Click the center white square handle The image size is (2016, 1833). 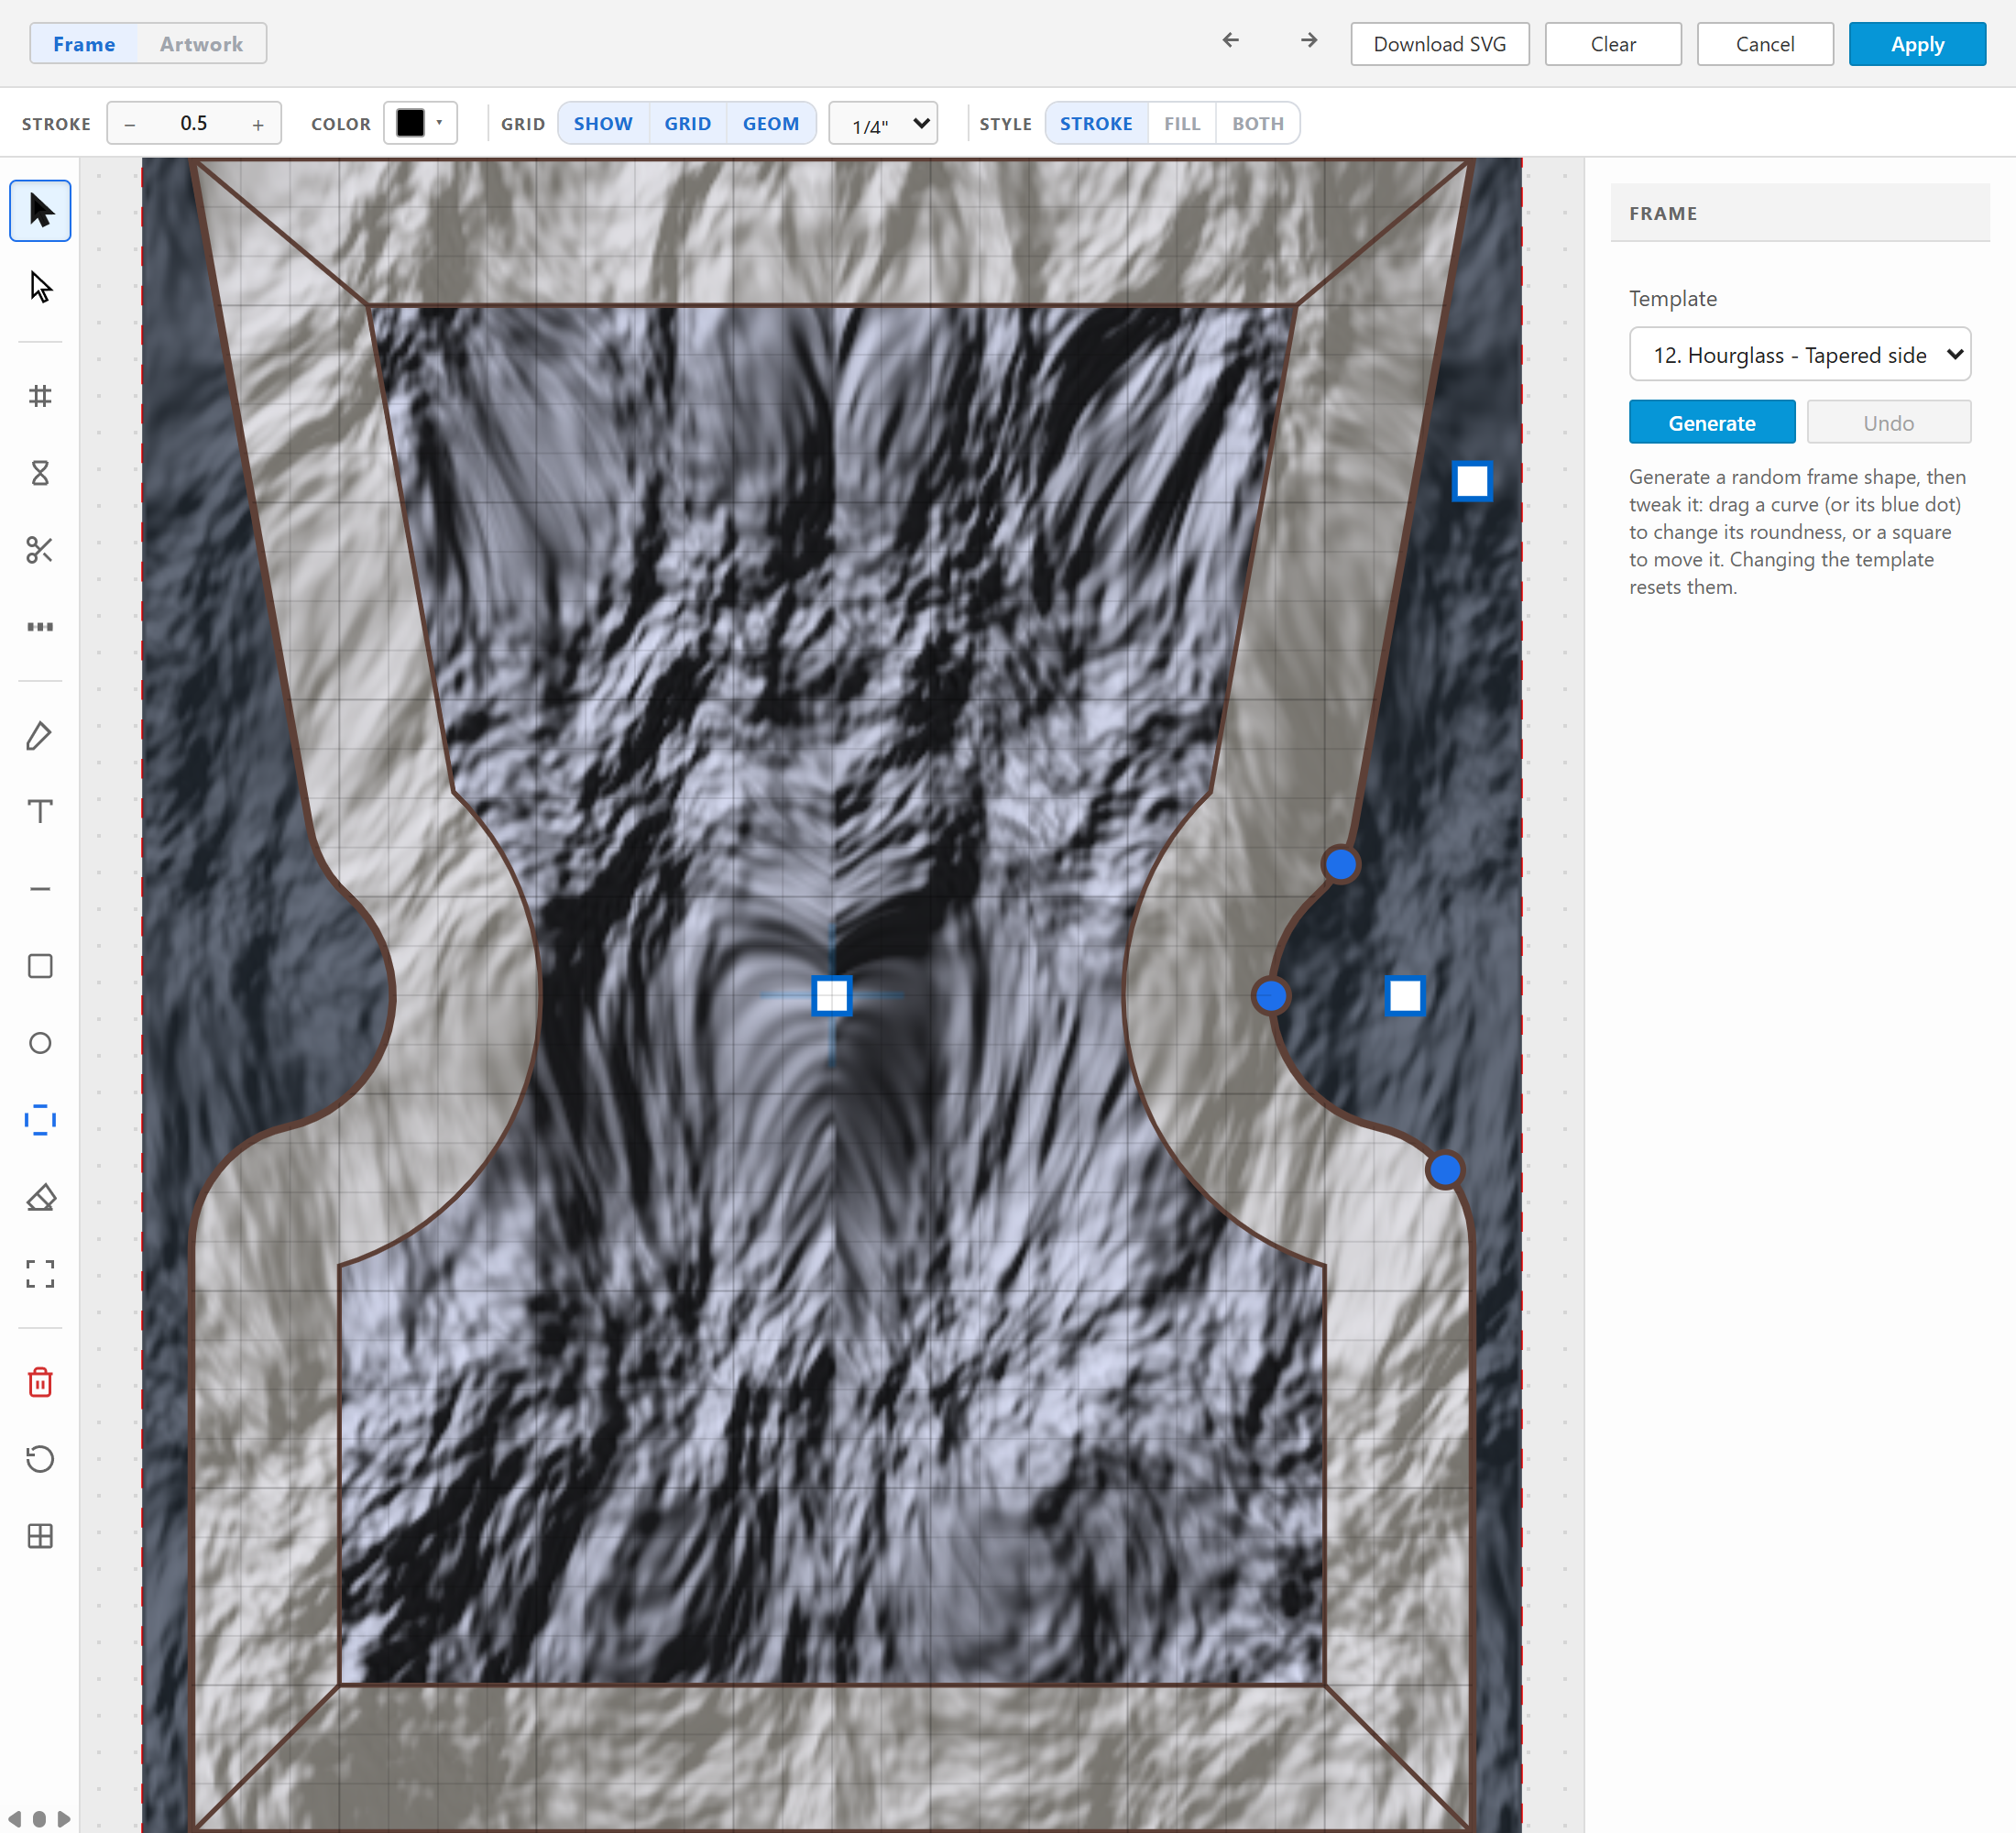tap(832, 996)
